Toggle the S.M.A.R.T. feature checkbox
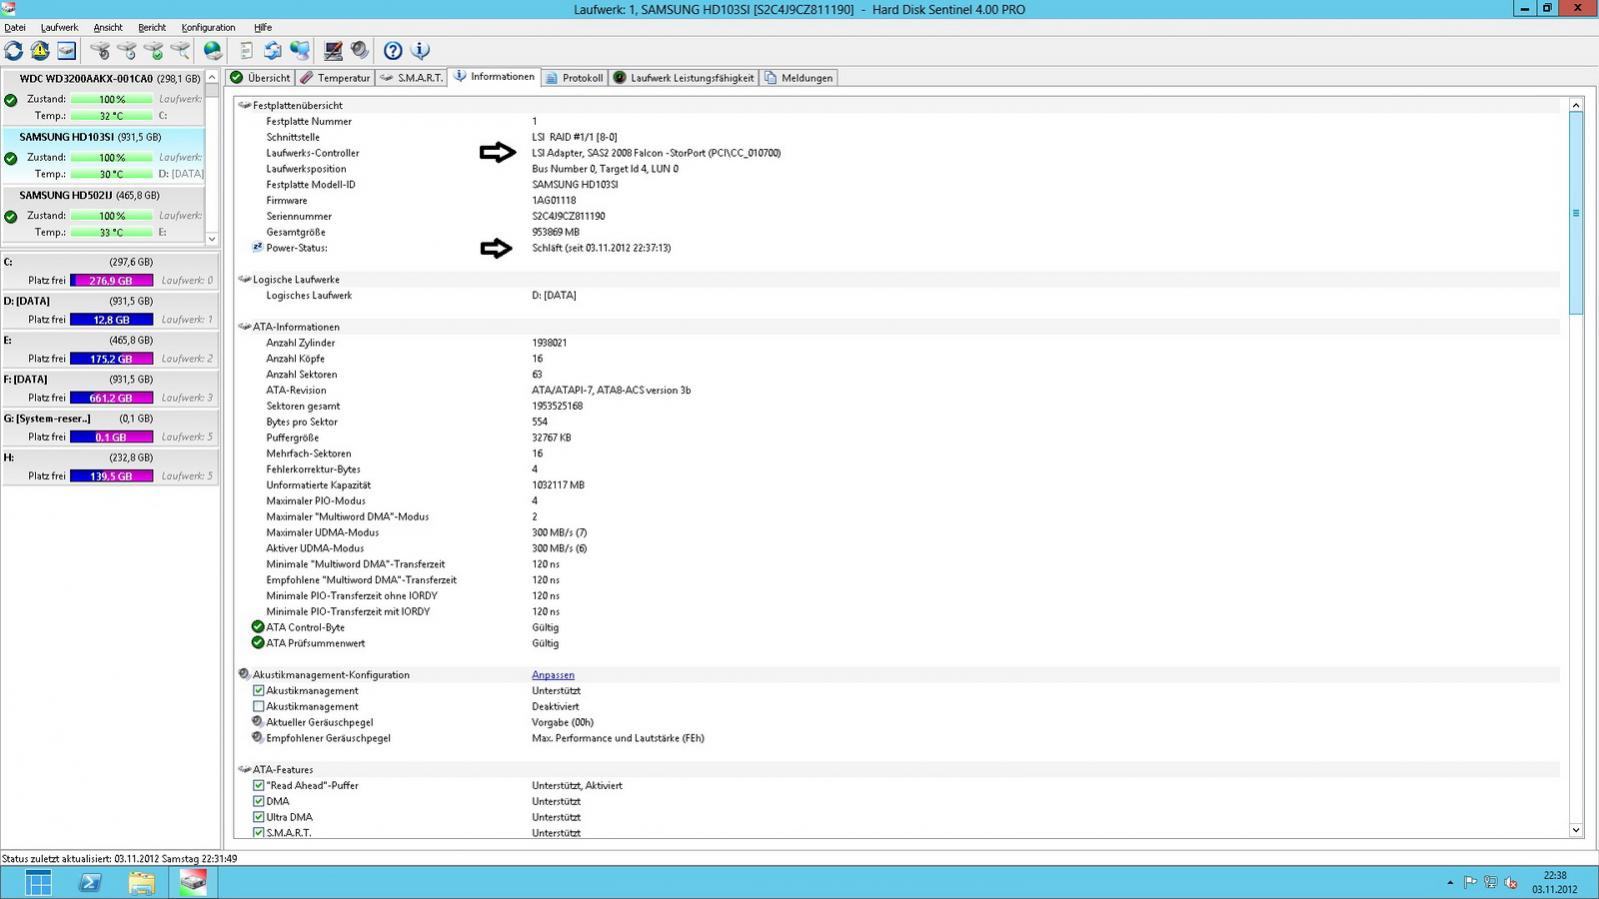The width and height of the screenshot is (1599, 899). [x=258, y=832]
